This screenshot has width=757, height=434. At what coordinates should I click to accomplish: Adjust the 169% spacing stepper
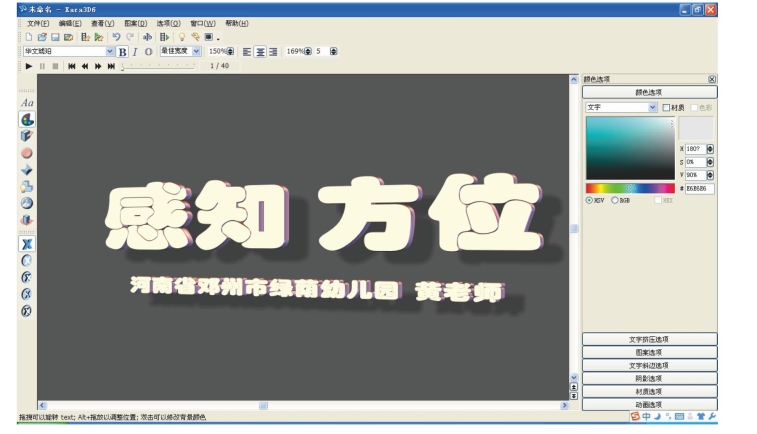click(308, 51)
